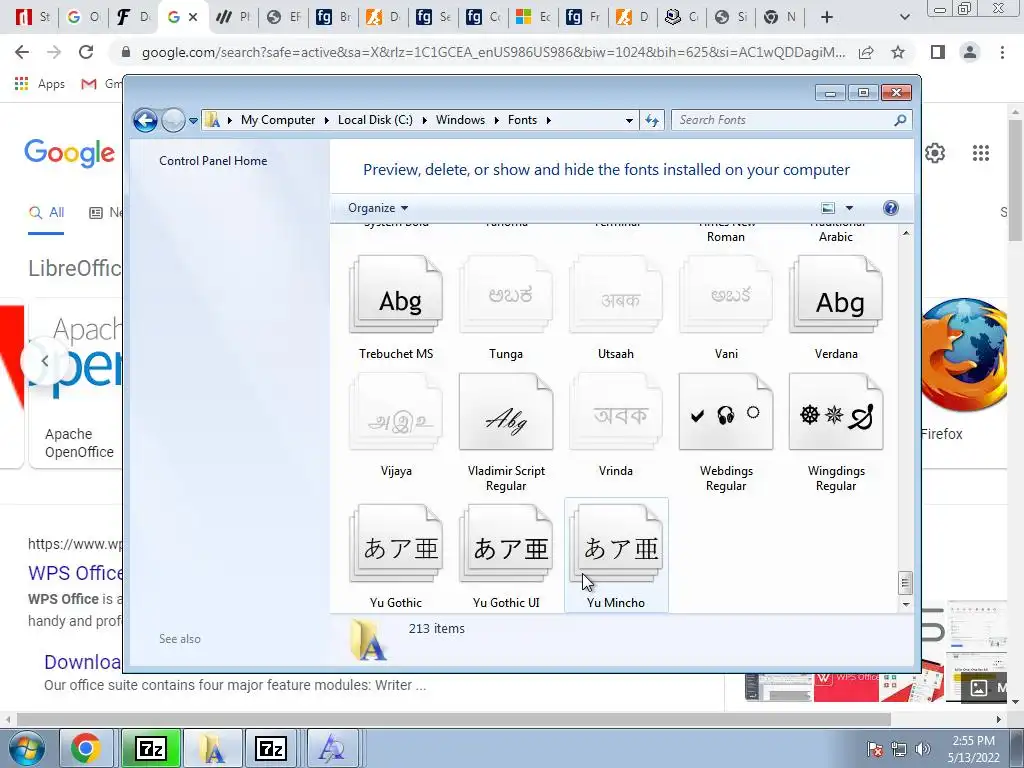Select Vladimir Script Regular font icon
The image size is (1024, 768).
tap(506, 412)
